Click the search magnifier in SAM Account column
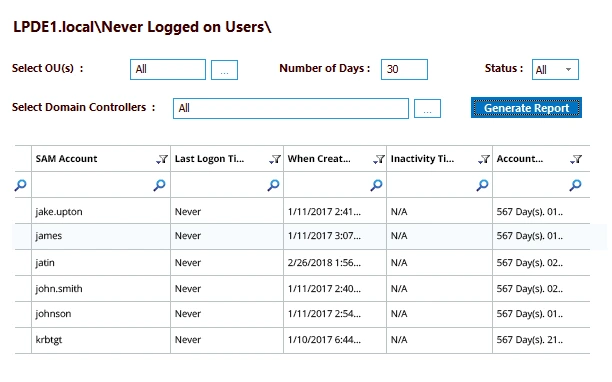 (x=159, y=185)
